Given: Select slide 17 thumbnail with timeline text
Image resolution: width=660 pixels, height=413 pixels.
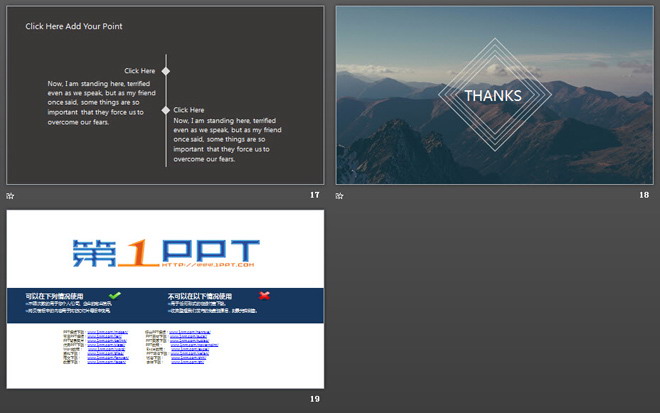Looking at the screenshot, I should (165, 95).
